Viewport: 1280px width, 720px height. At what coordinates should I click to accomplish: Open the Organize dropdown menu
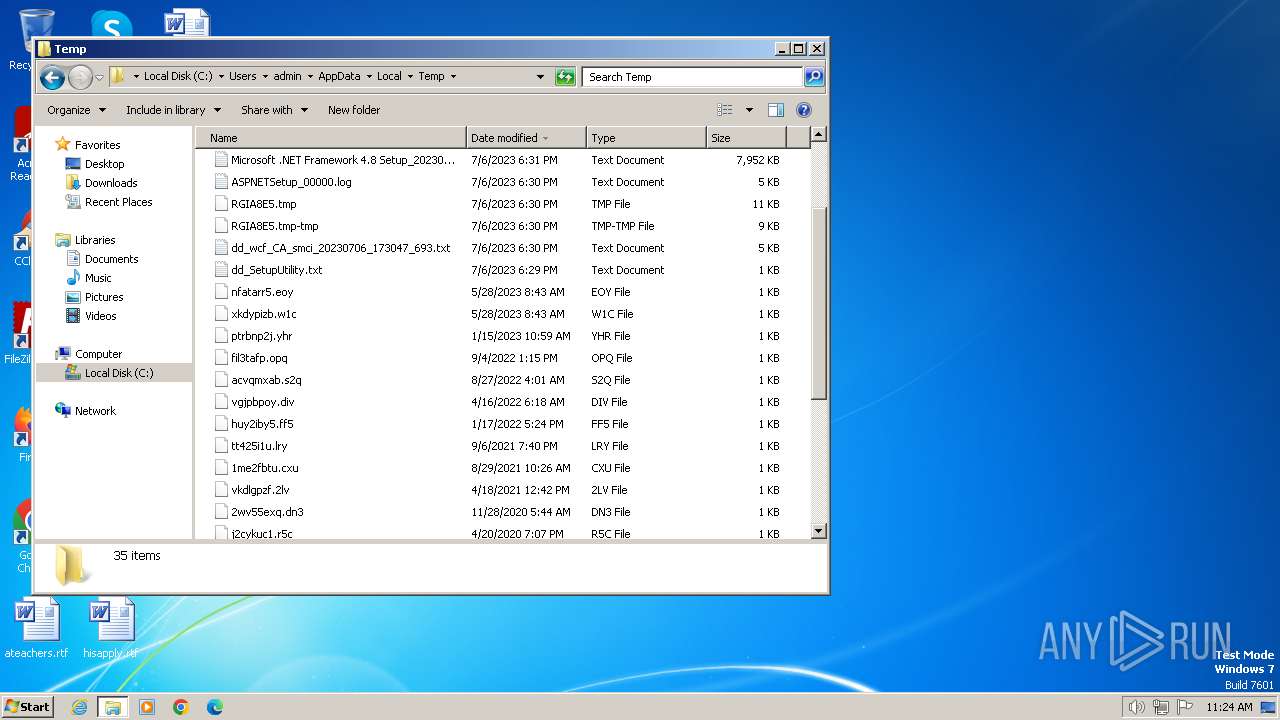[76, 110]
